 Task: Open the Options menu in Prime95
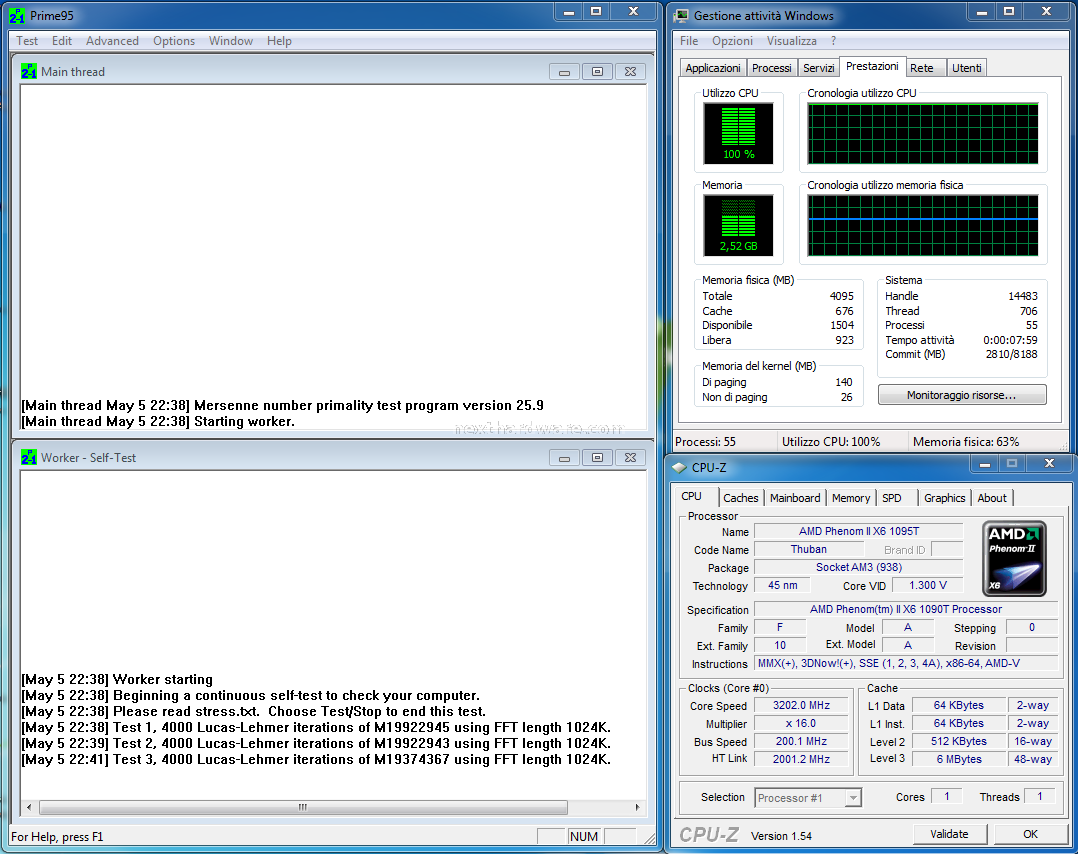174,41
